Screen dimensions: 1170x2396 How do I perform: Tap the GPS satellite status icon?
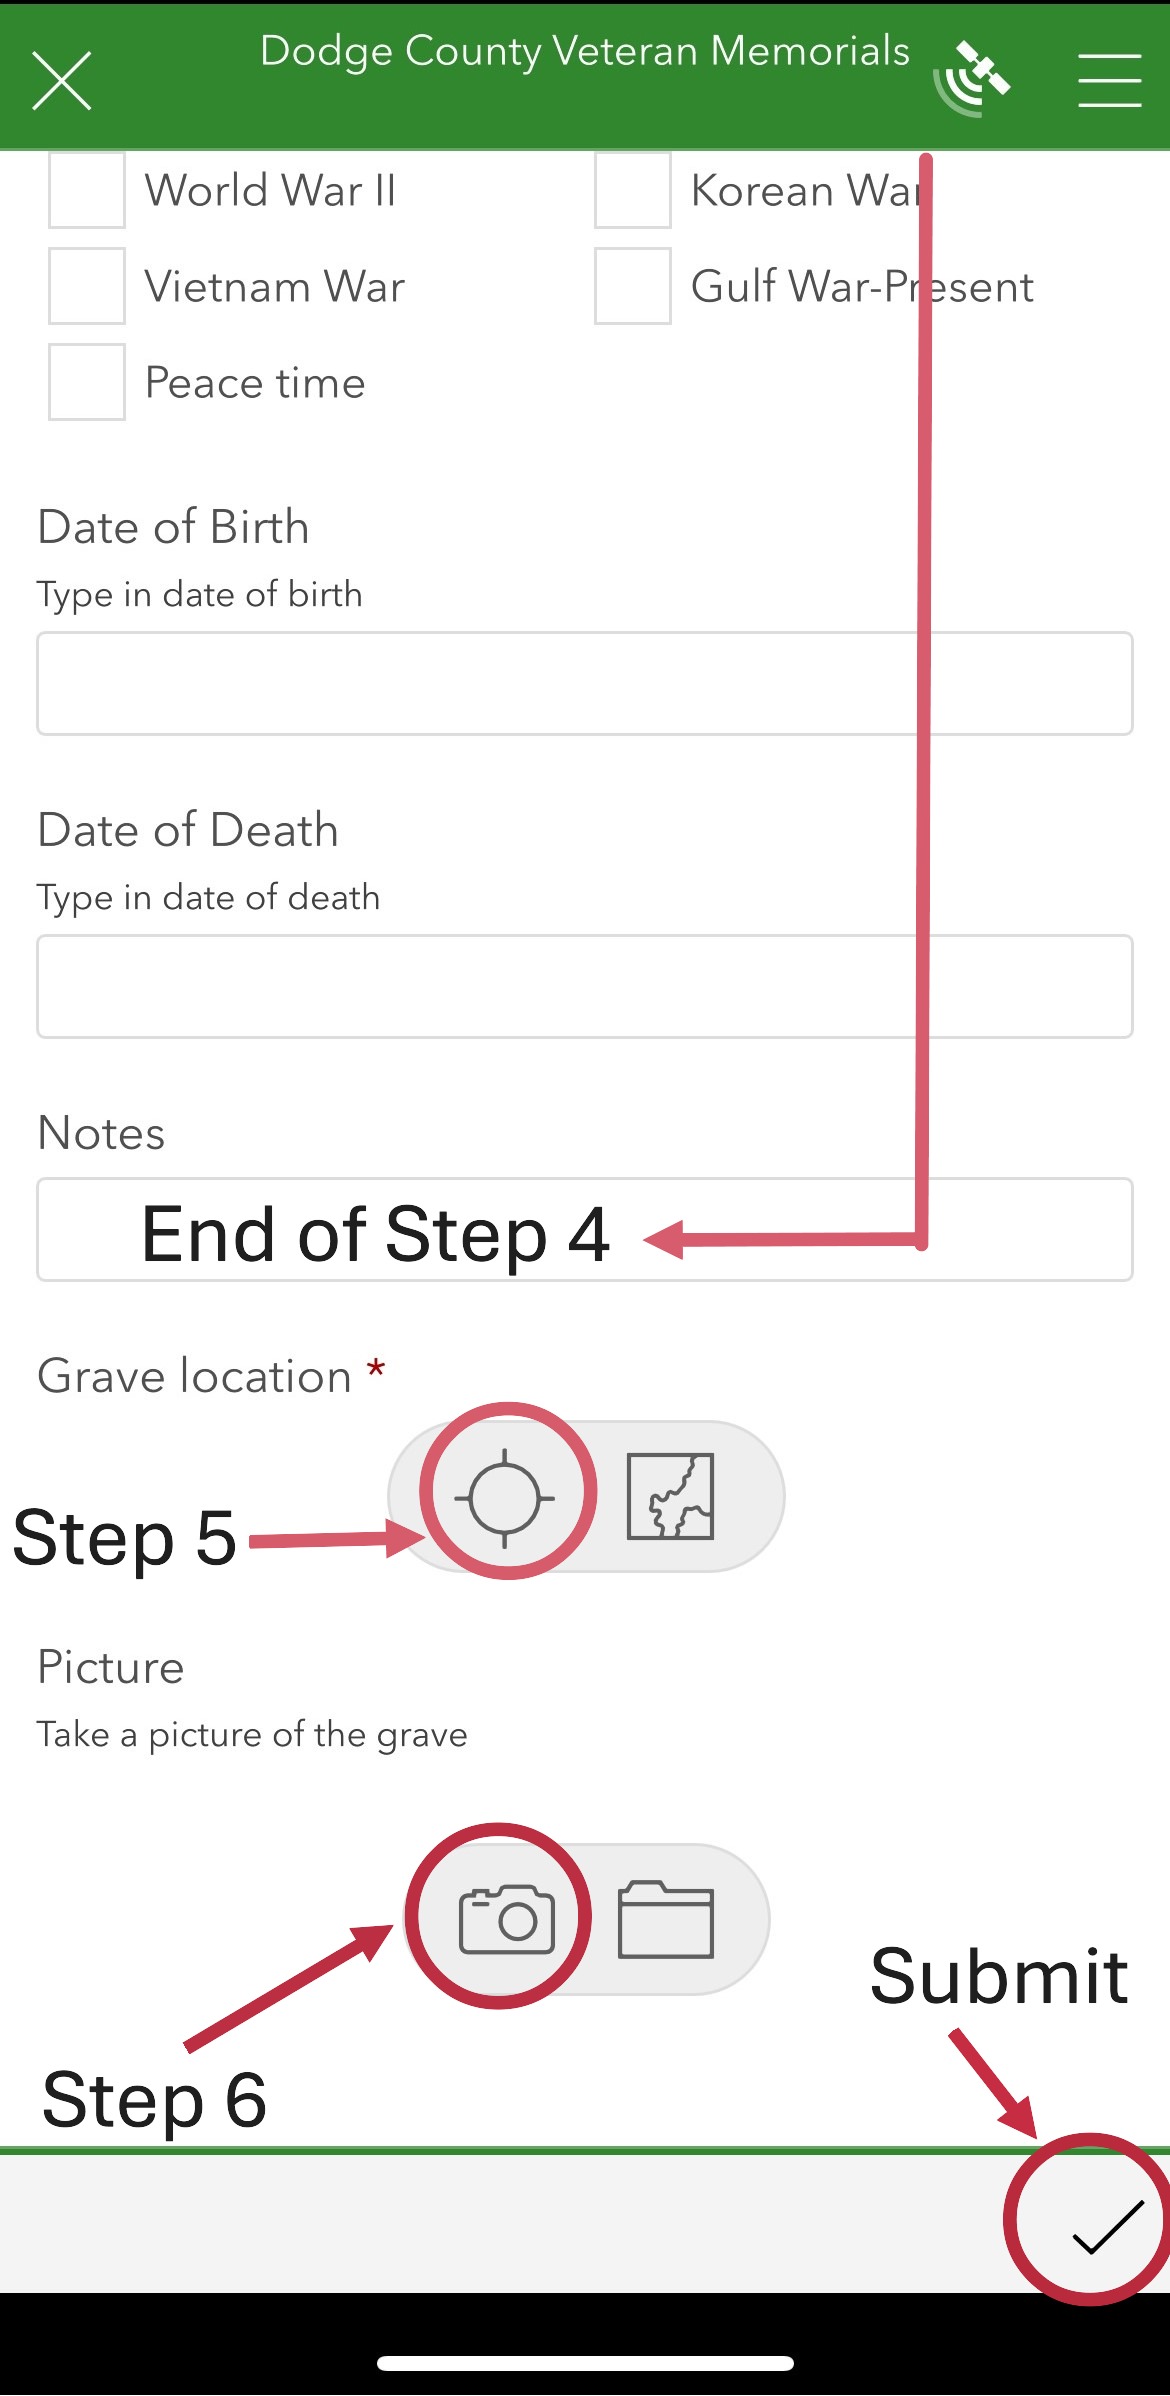(973, 78)
